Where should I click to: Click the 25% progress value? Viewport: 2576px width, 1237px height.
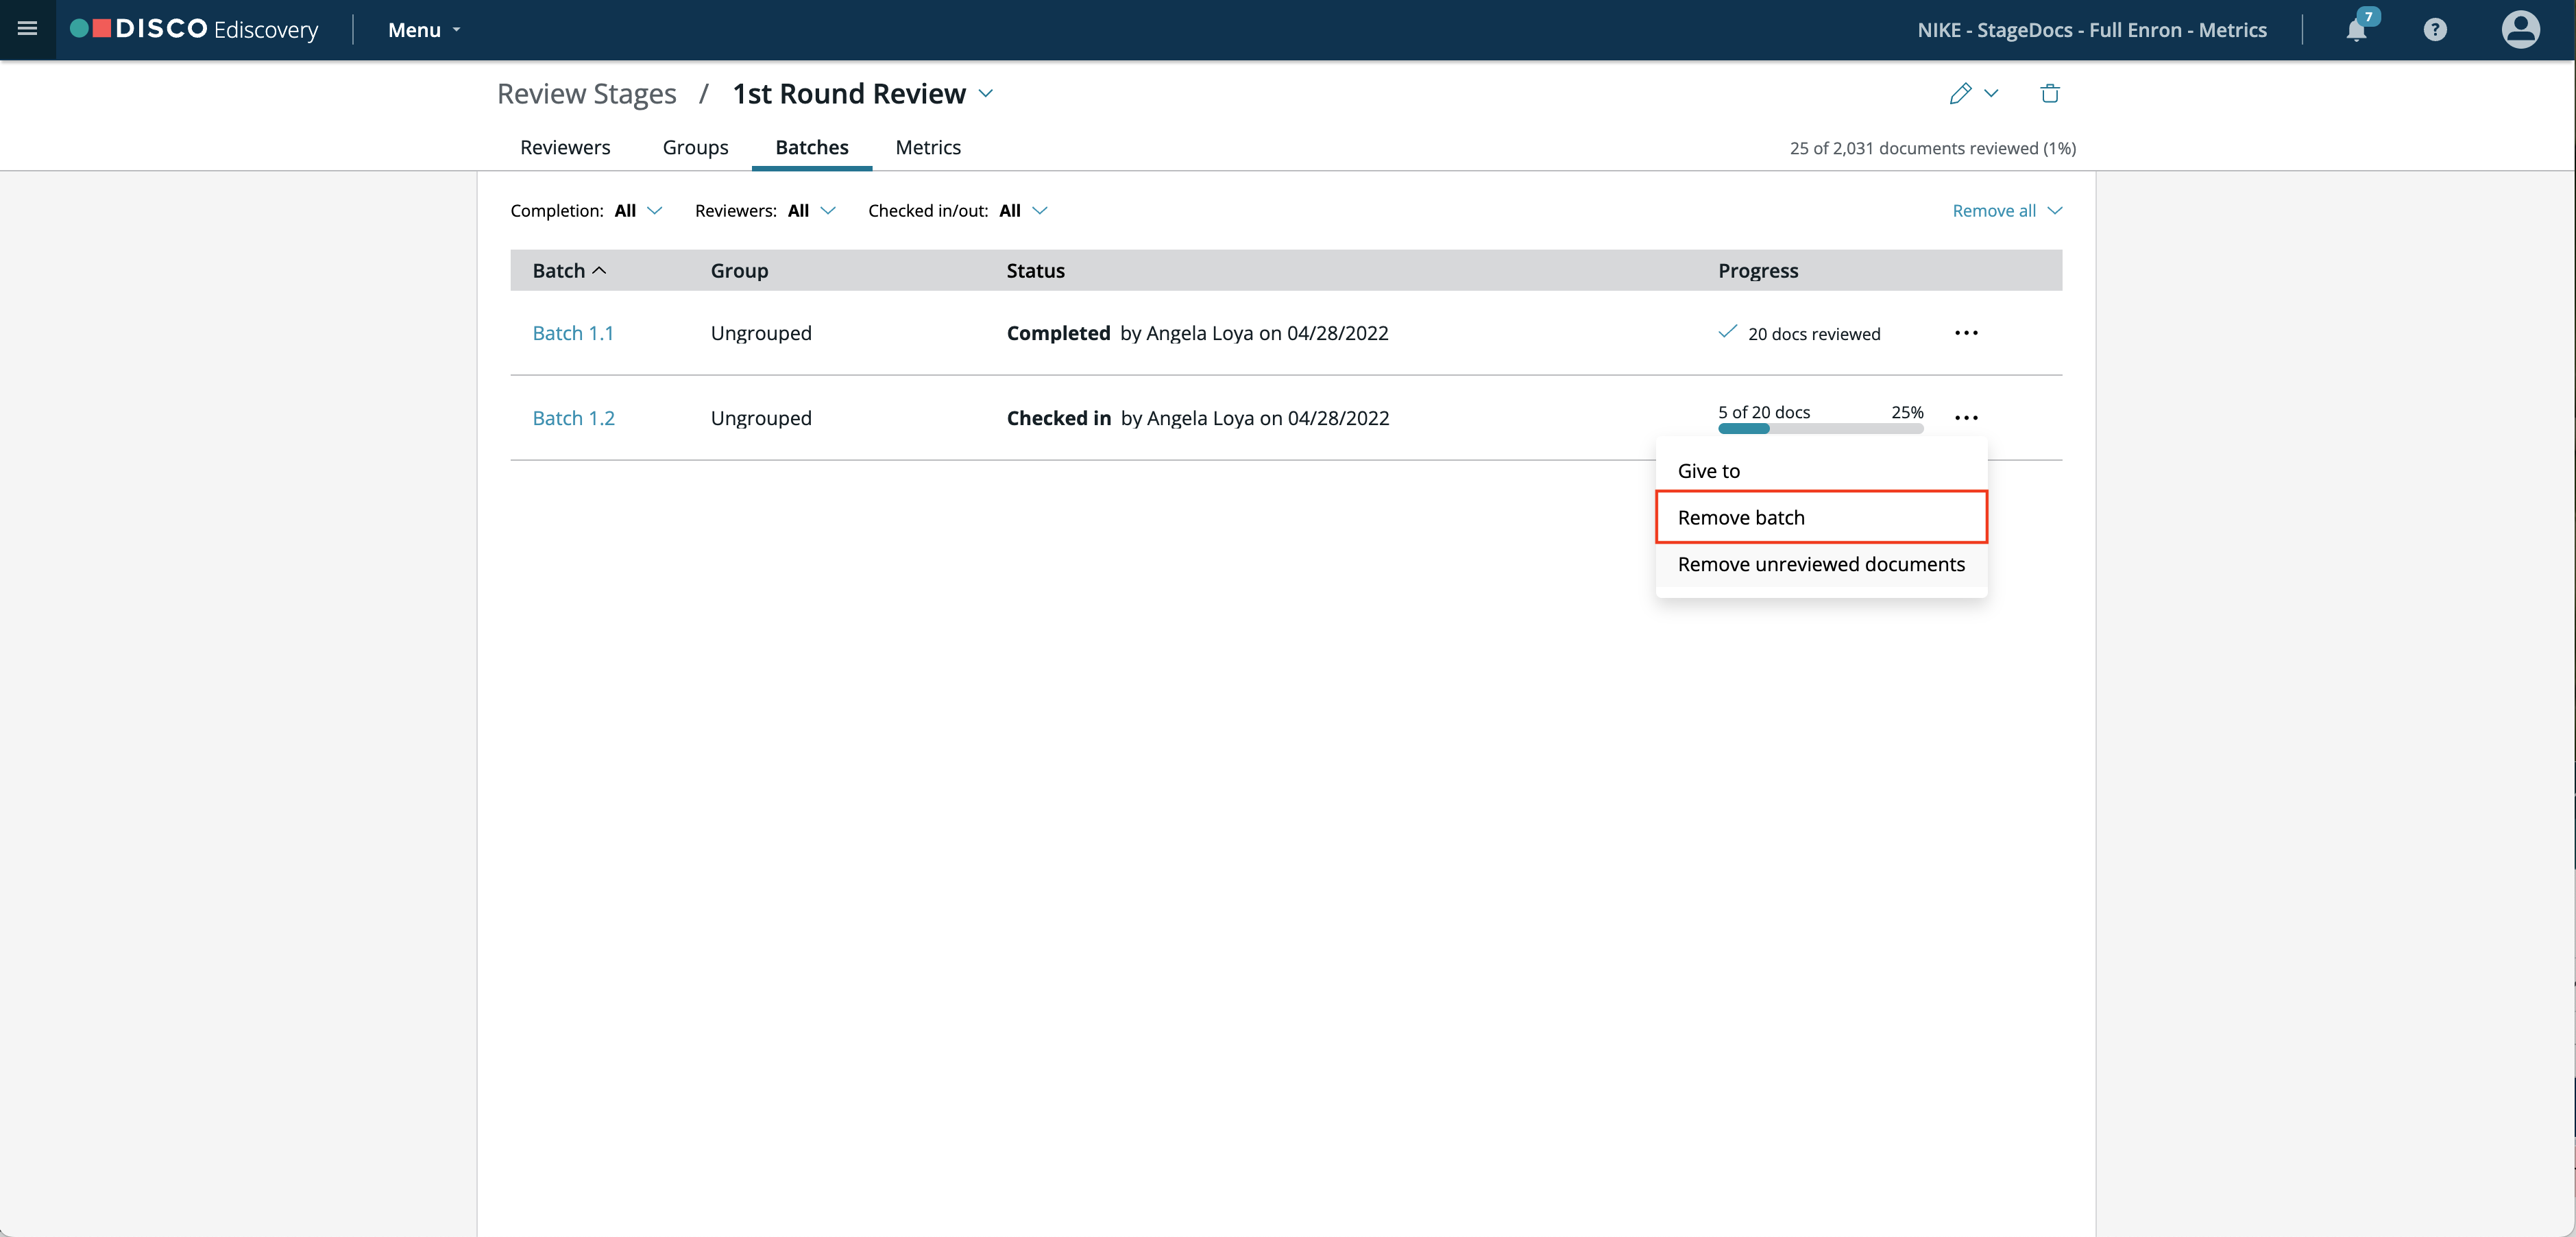1907,412
